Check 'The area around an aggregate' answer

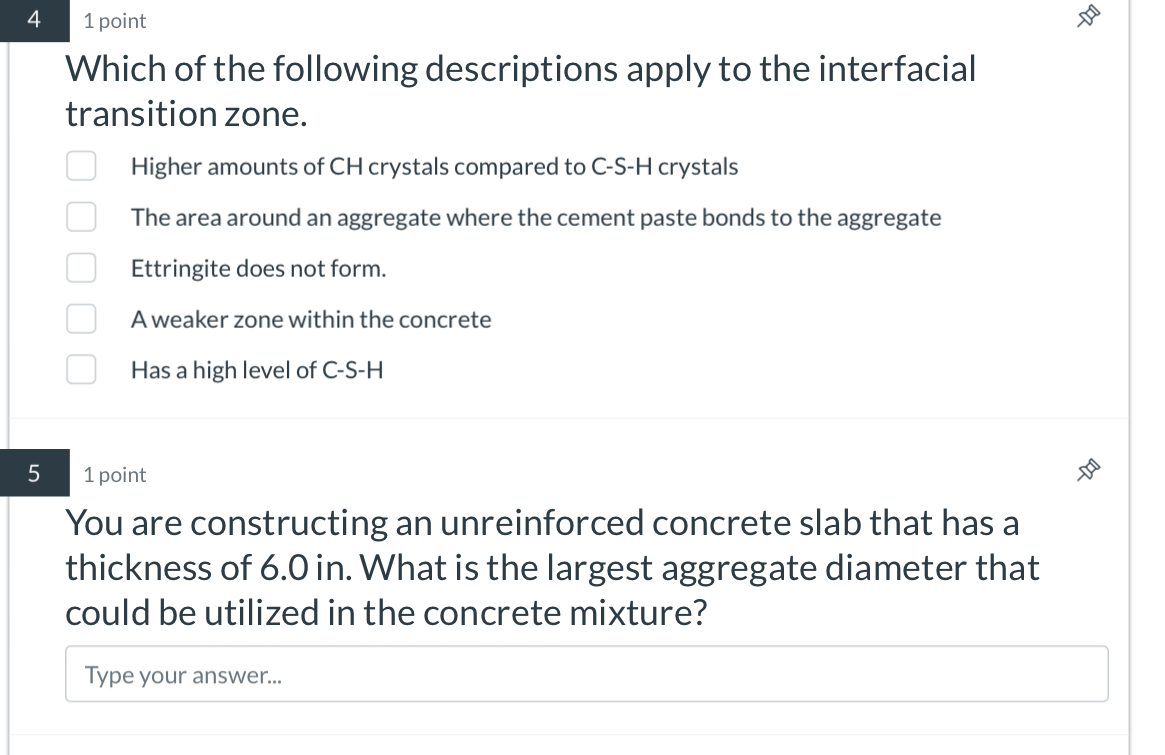click(x=81, y=216)
